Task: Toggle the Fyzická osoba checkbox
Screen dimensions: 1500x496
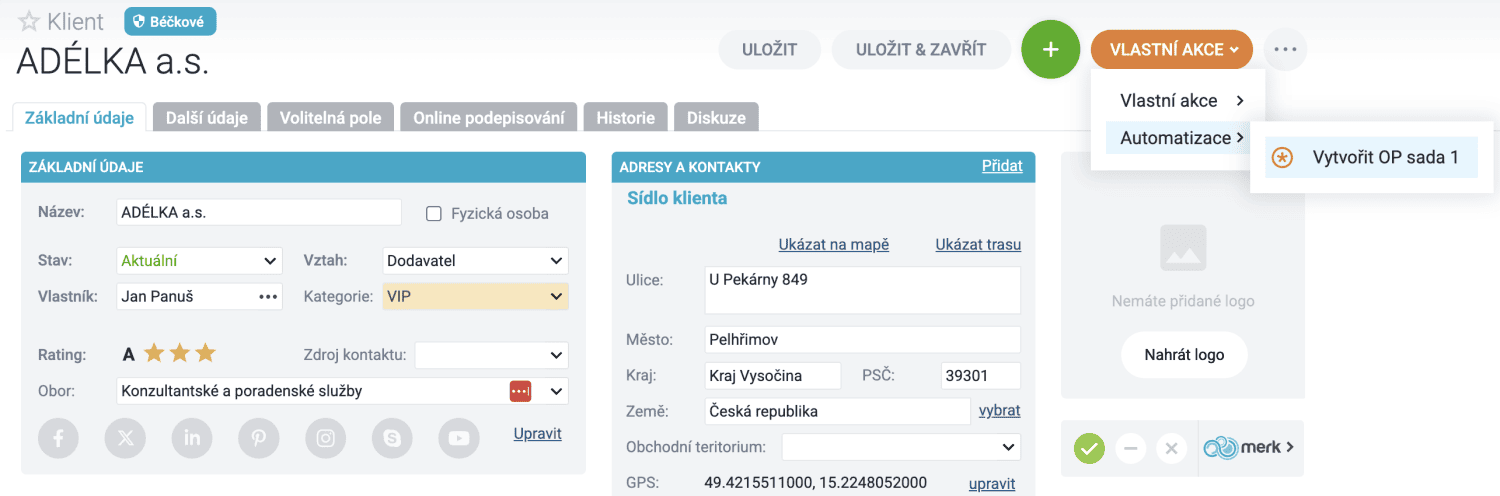Action: [434, 213]
